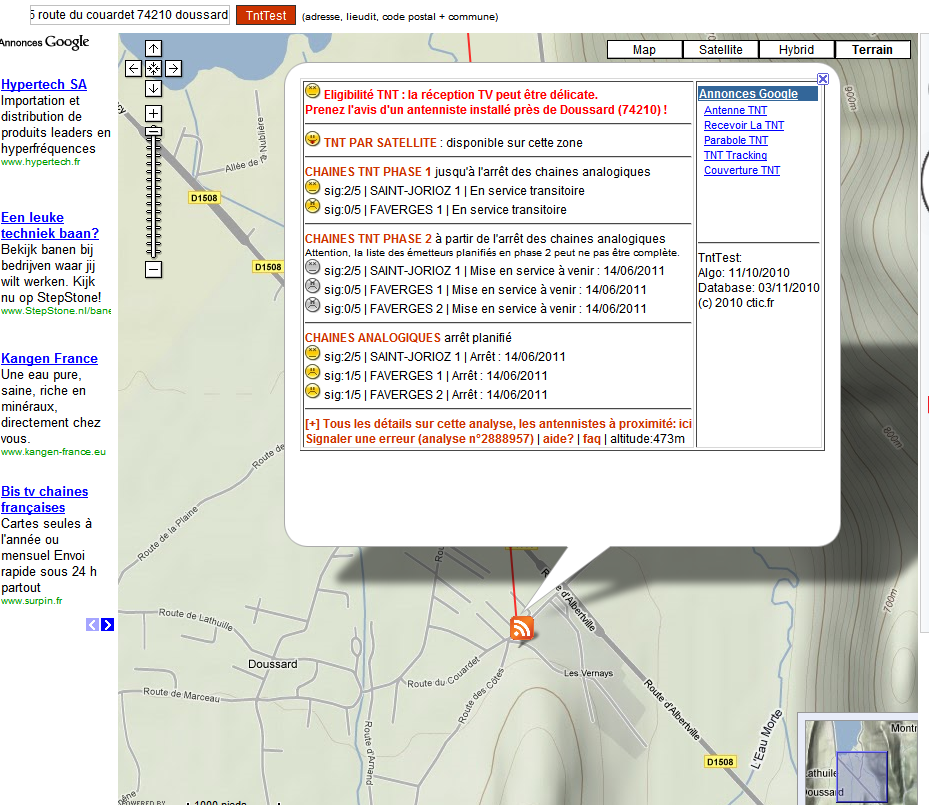The width and height of the screenshot is (929, 805).
Task: Open the Recevoir La TNT link
Action: (x=744, y=126)
